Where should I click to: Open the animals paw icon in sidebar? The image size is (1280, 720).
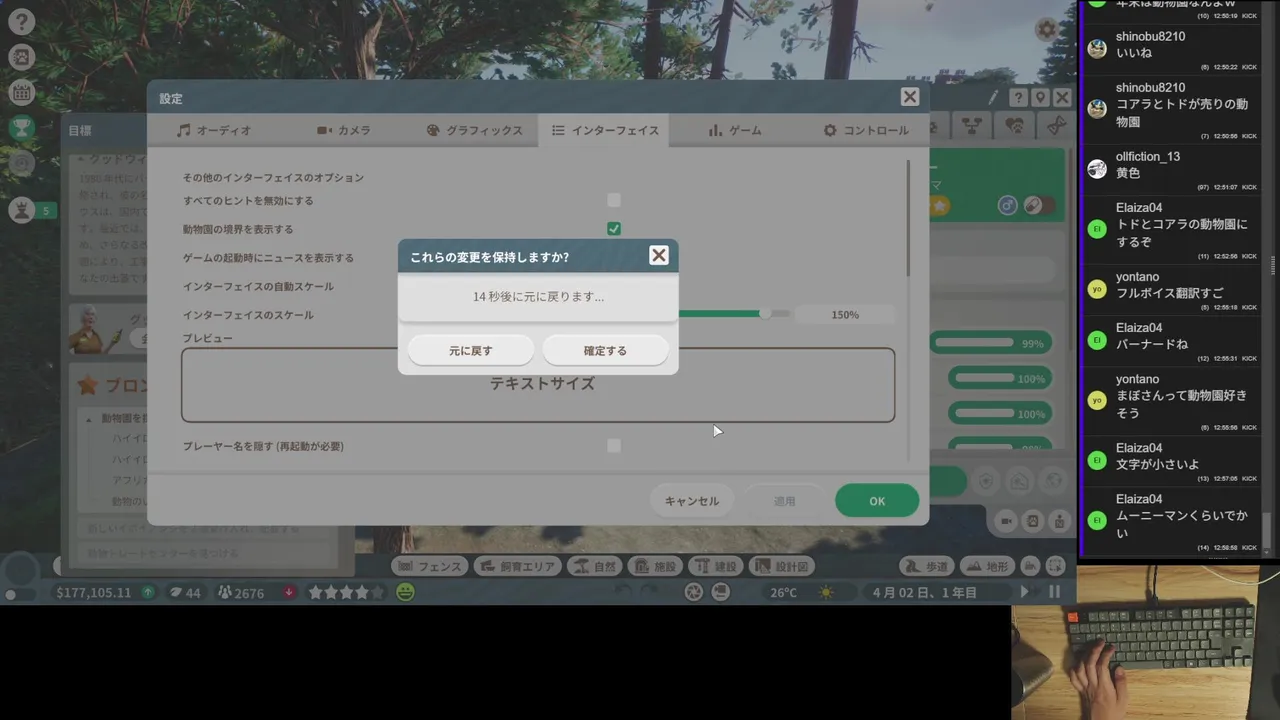22,56
